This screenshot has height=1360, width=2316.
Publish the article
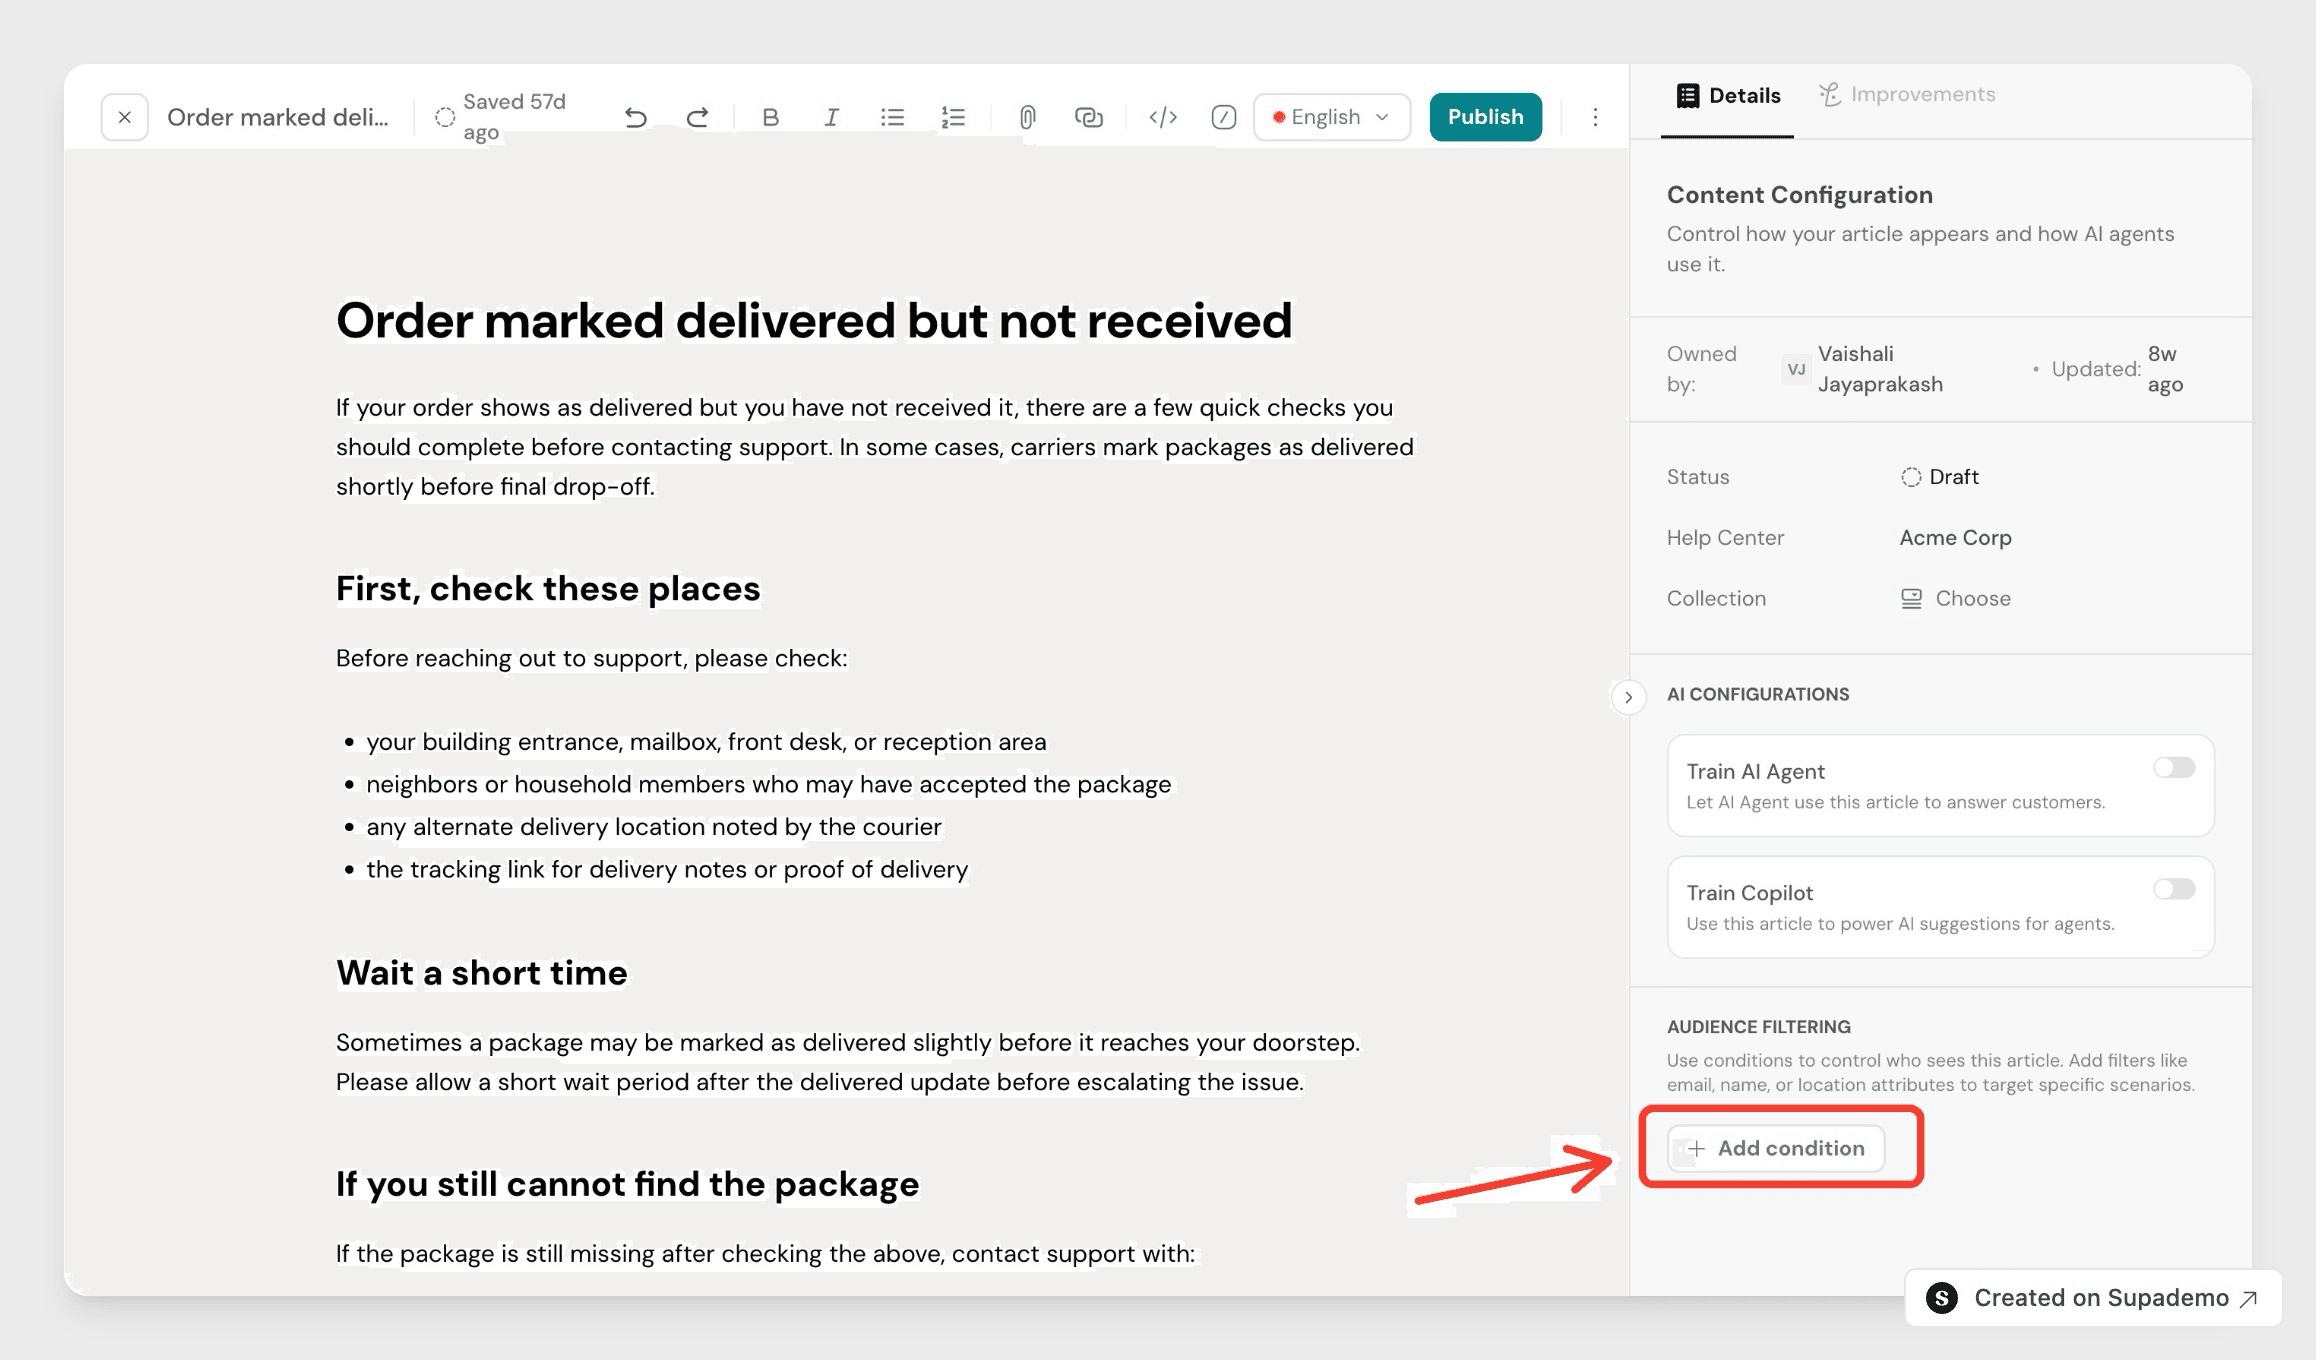(1485, 117)
